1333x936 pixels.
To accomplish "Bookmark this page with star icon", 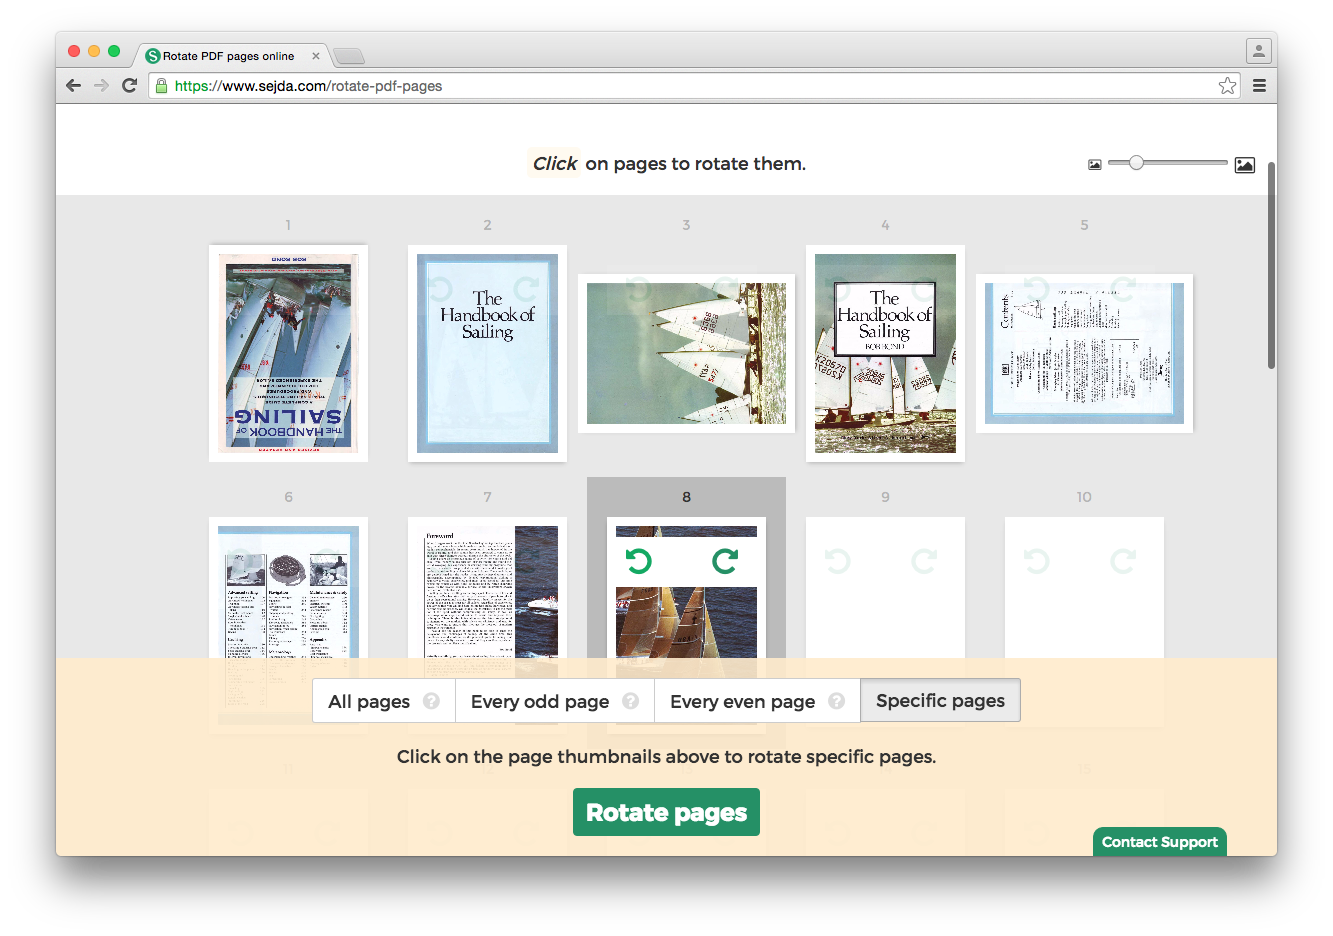I will coord(1227,86).
